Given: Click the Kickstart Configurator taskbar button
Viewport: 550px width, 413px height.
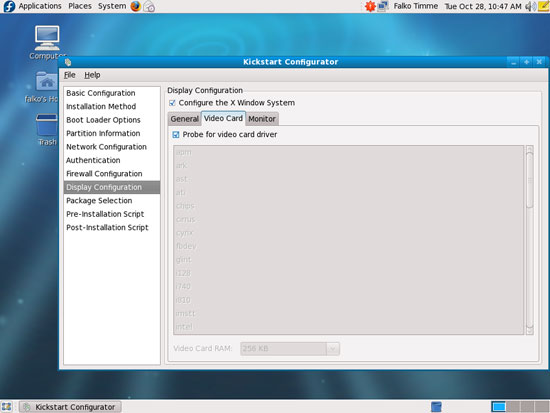Looking at the screenshot, I should (70, 407).
